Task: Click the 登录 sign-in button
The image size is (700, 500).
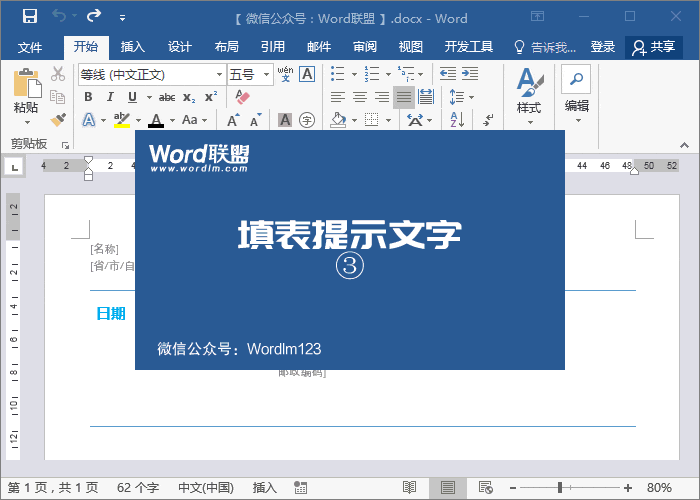Action: pos(603,47)
